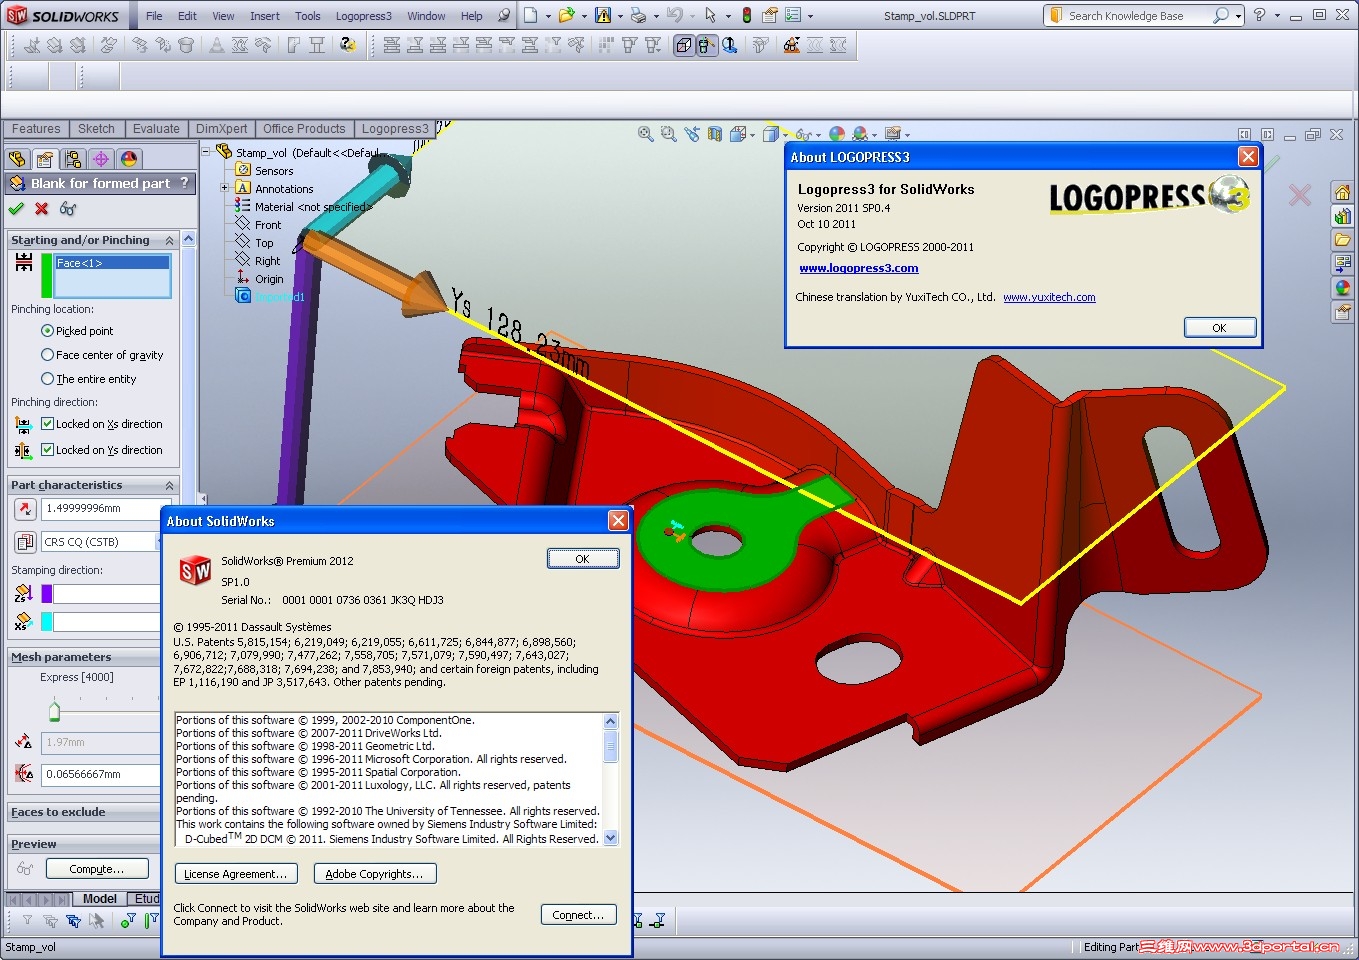The height and width of the screenshot is (960, 1359).
Task: Click the Zoom to Area icon
Action: coord(668,134)
